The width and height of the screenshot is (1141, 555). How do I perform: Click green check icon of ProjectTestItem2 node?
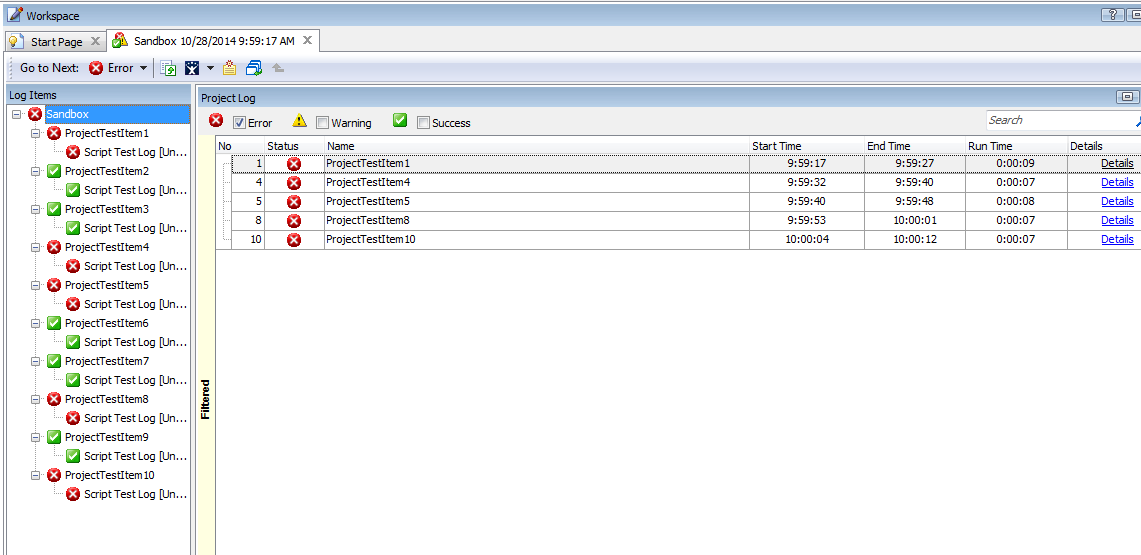[54, 172]
